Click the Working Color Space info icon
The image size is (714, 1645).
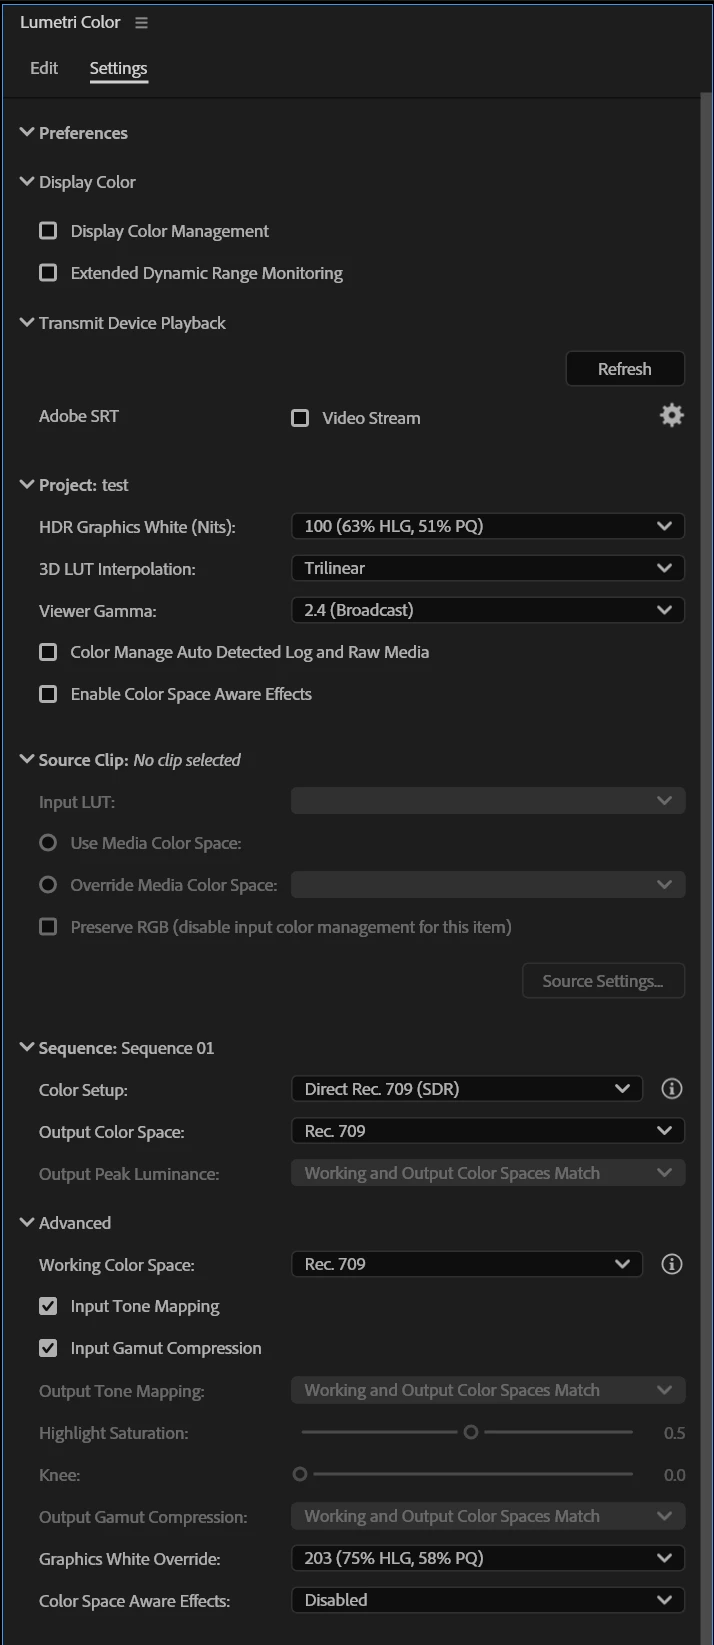(x=672, y=1264)
